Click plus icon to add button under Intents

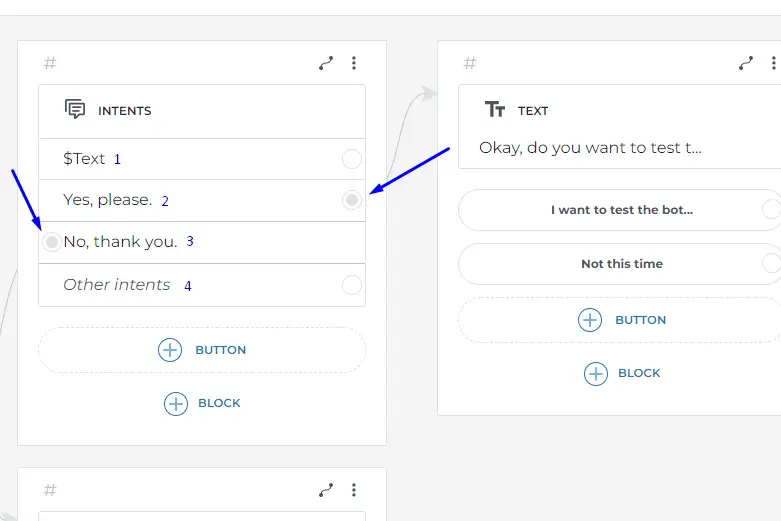[x=170, y=350]
